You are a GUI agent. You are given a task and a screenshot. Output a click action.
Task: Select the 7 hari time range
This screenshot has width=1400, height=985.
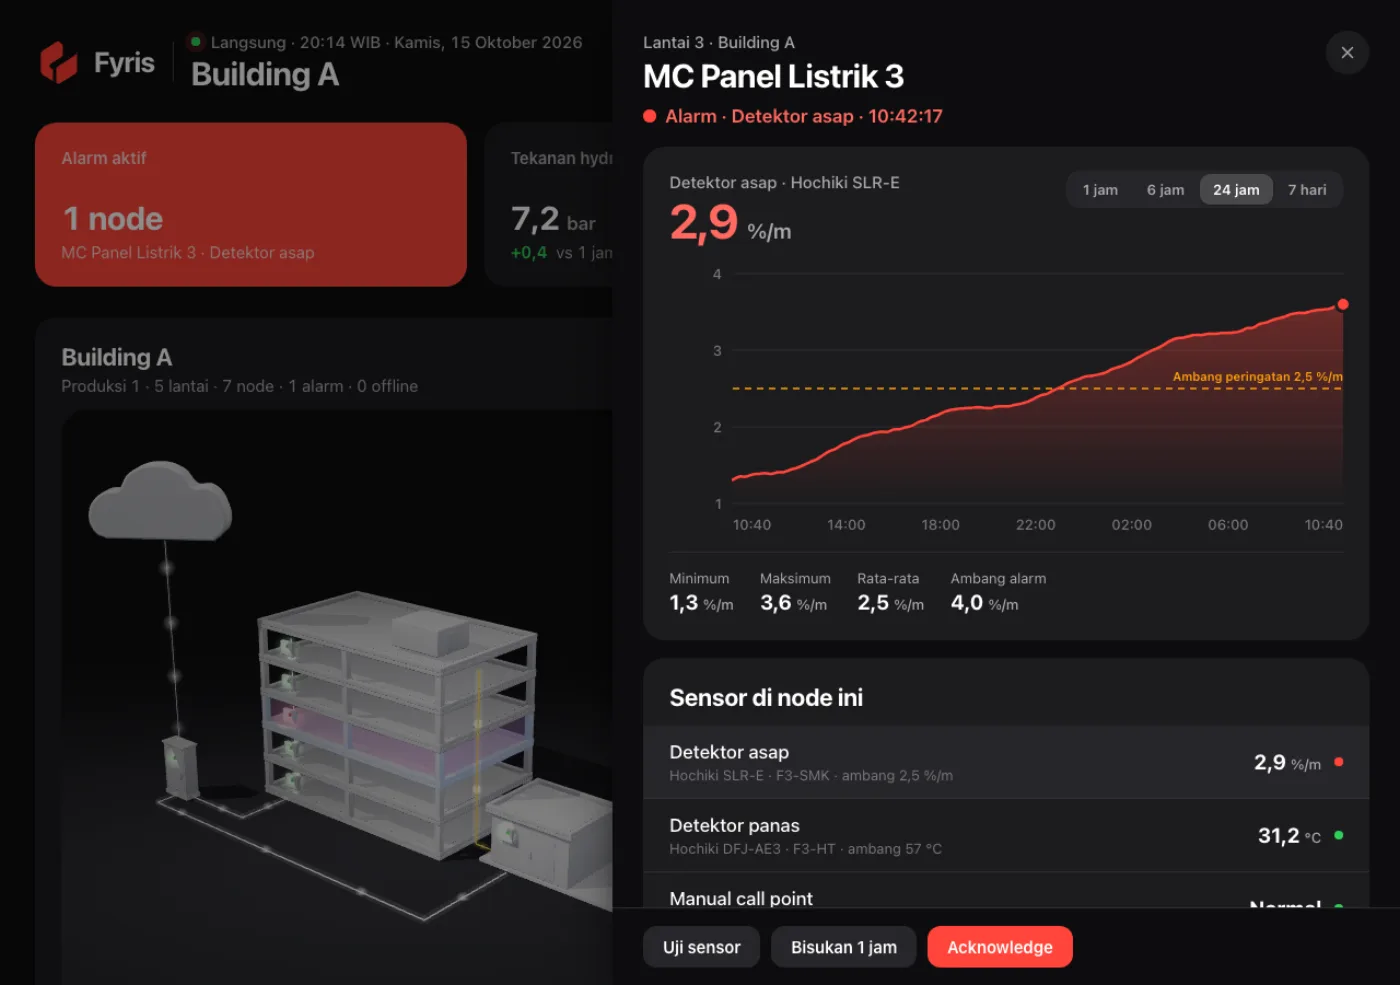(x=1307, y=190)
